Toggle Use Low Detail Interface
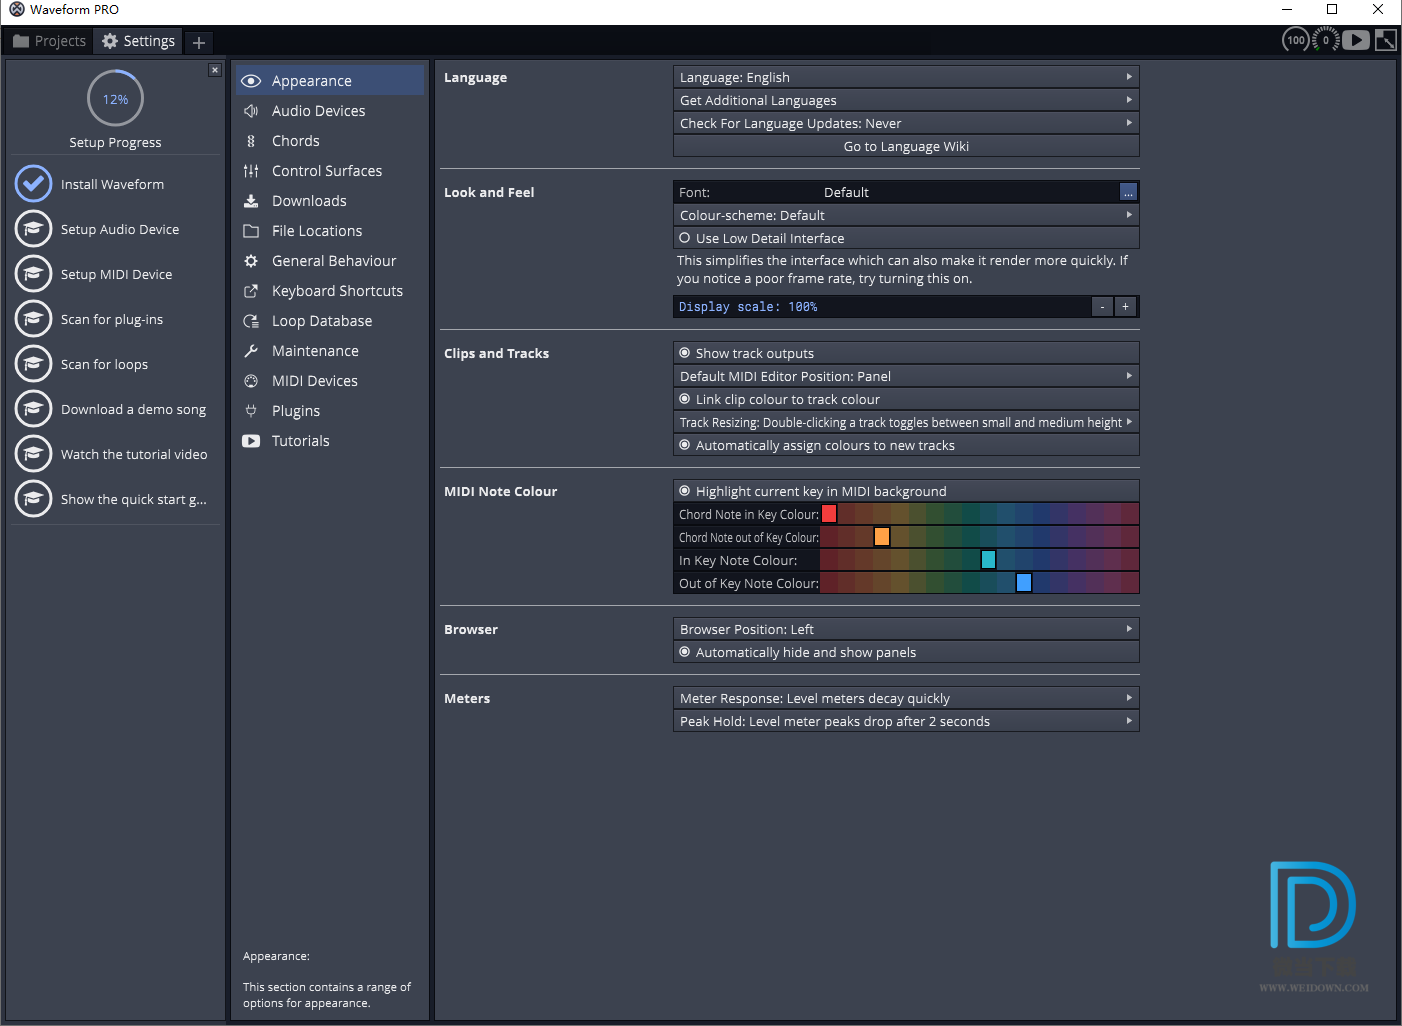 tap(906, 238)
